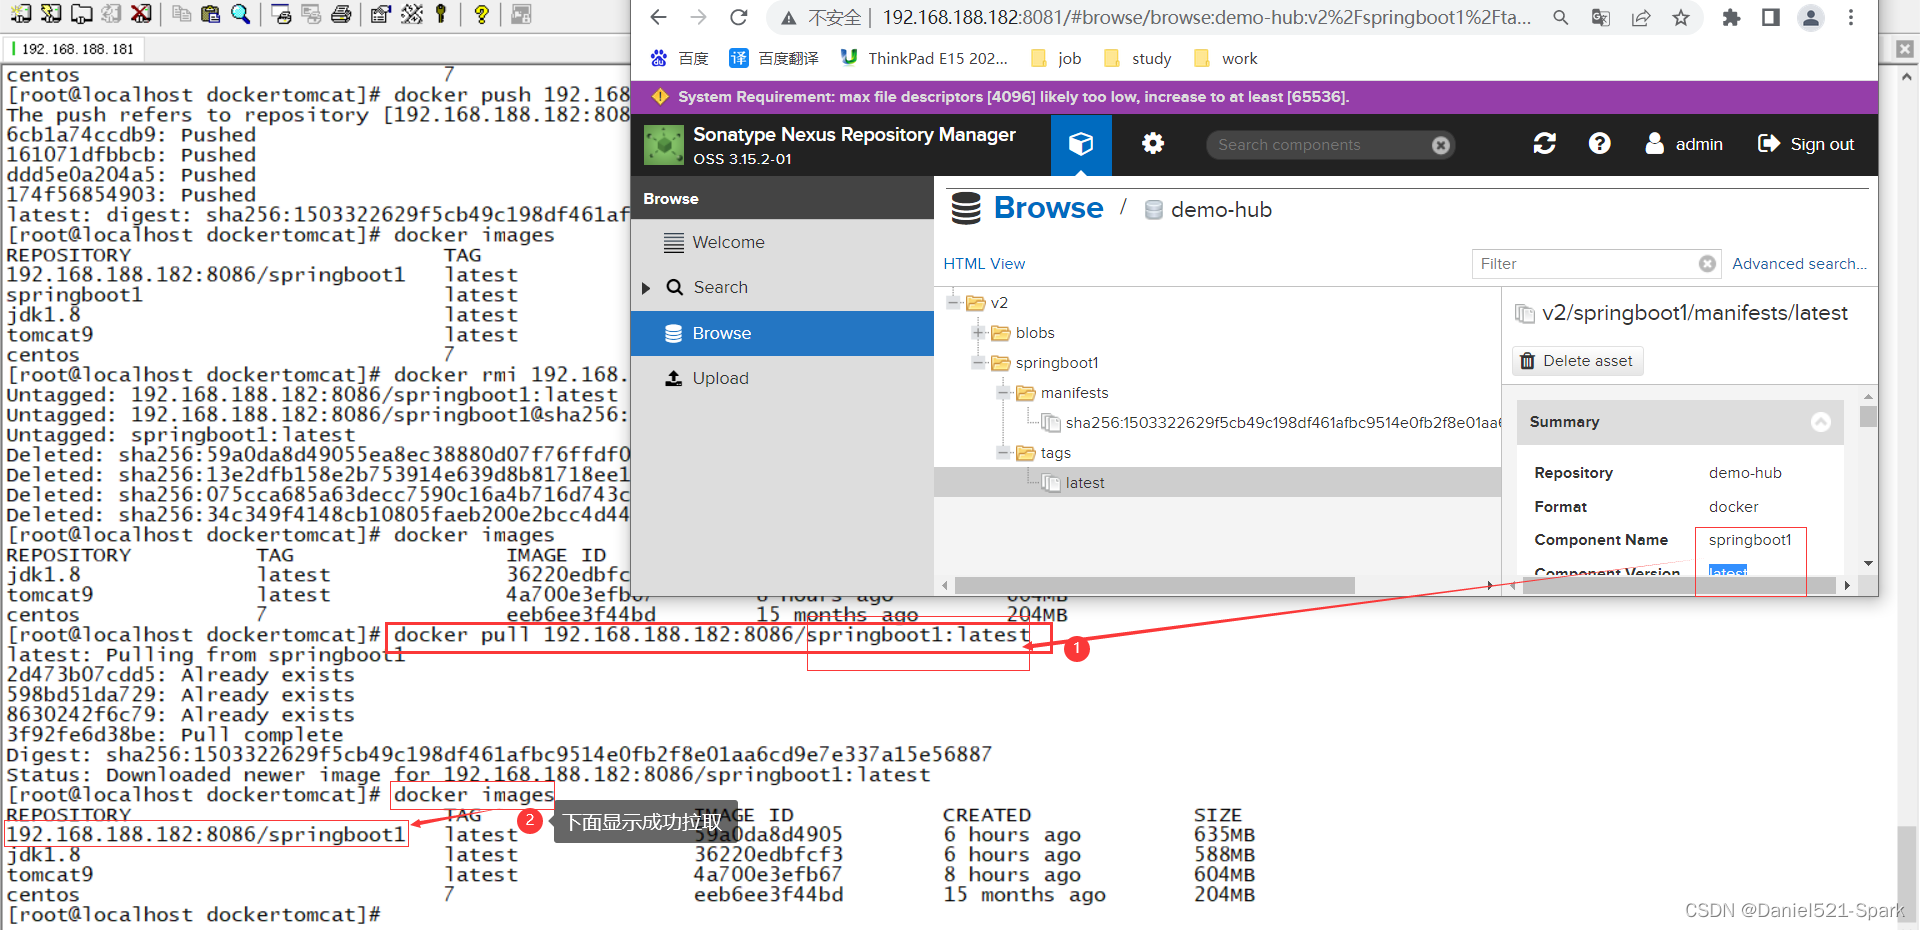Close the terminal session tab X at right
This screenshot has height=930, width=1920.
(x=1904, y=49)
